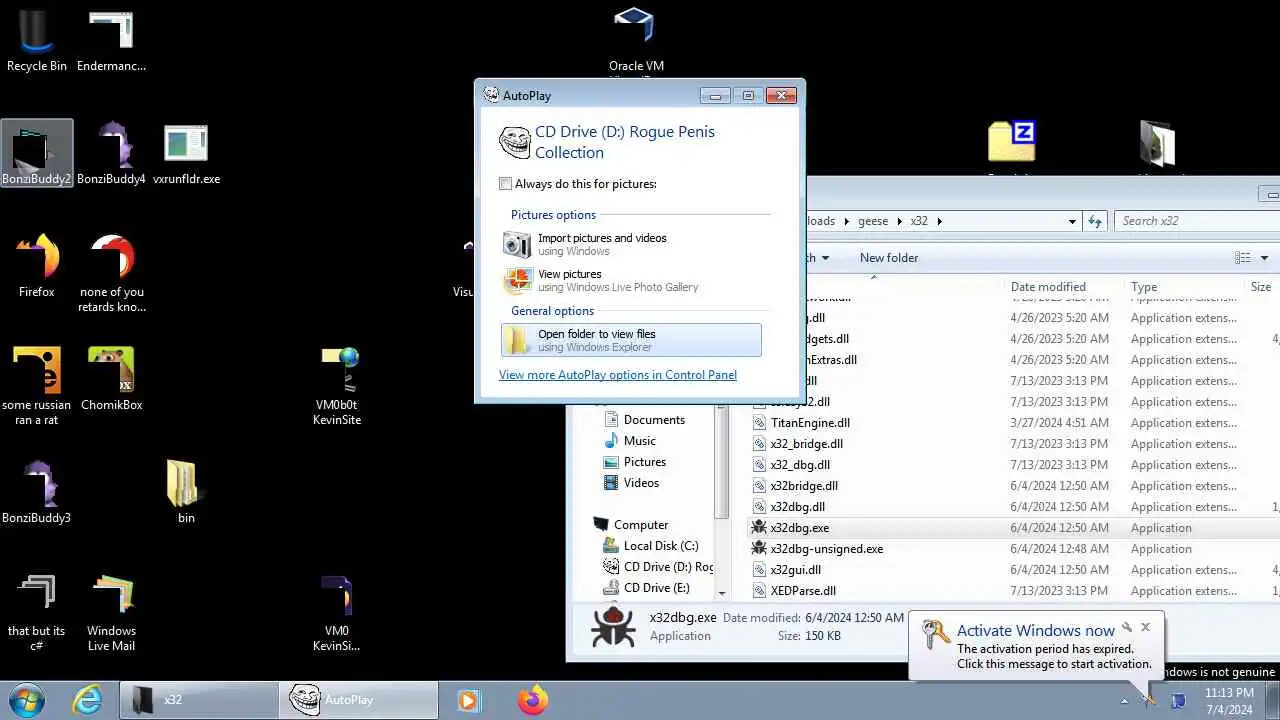Show hidden system tray icons
Screen dimensions: 1280x720
click(1123, 701)
